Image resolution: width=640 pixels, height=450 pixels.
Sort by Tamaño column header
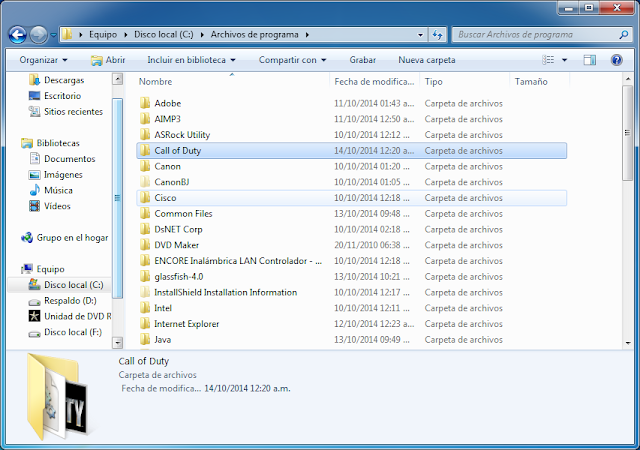point(539,82)
